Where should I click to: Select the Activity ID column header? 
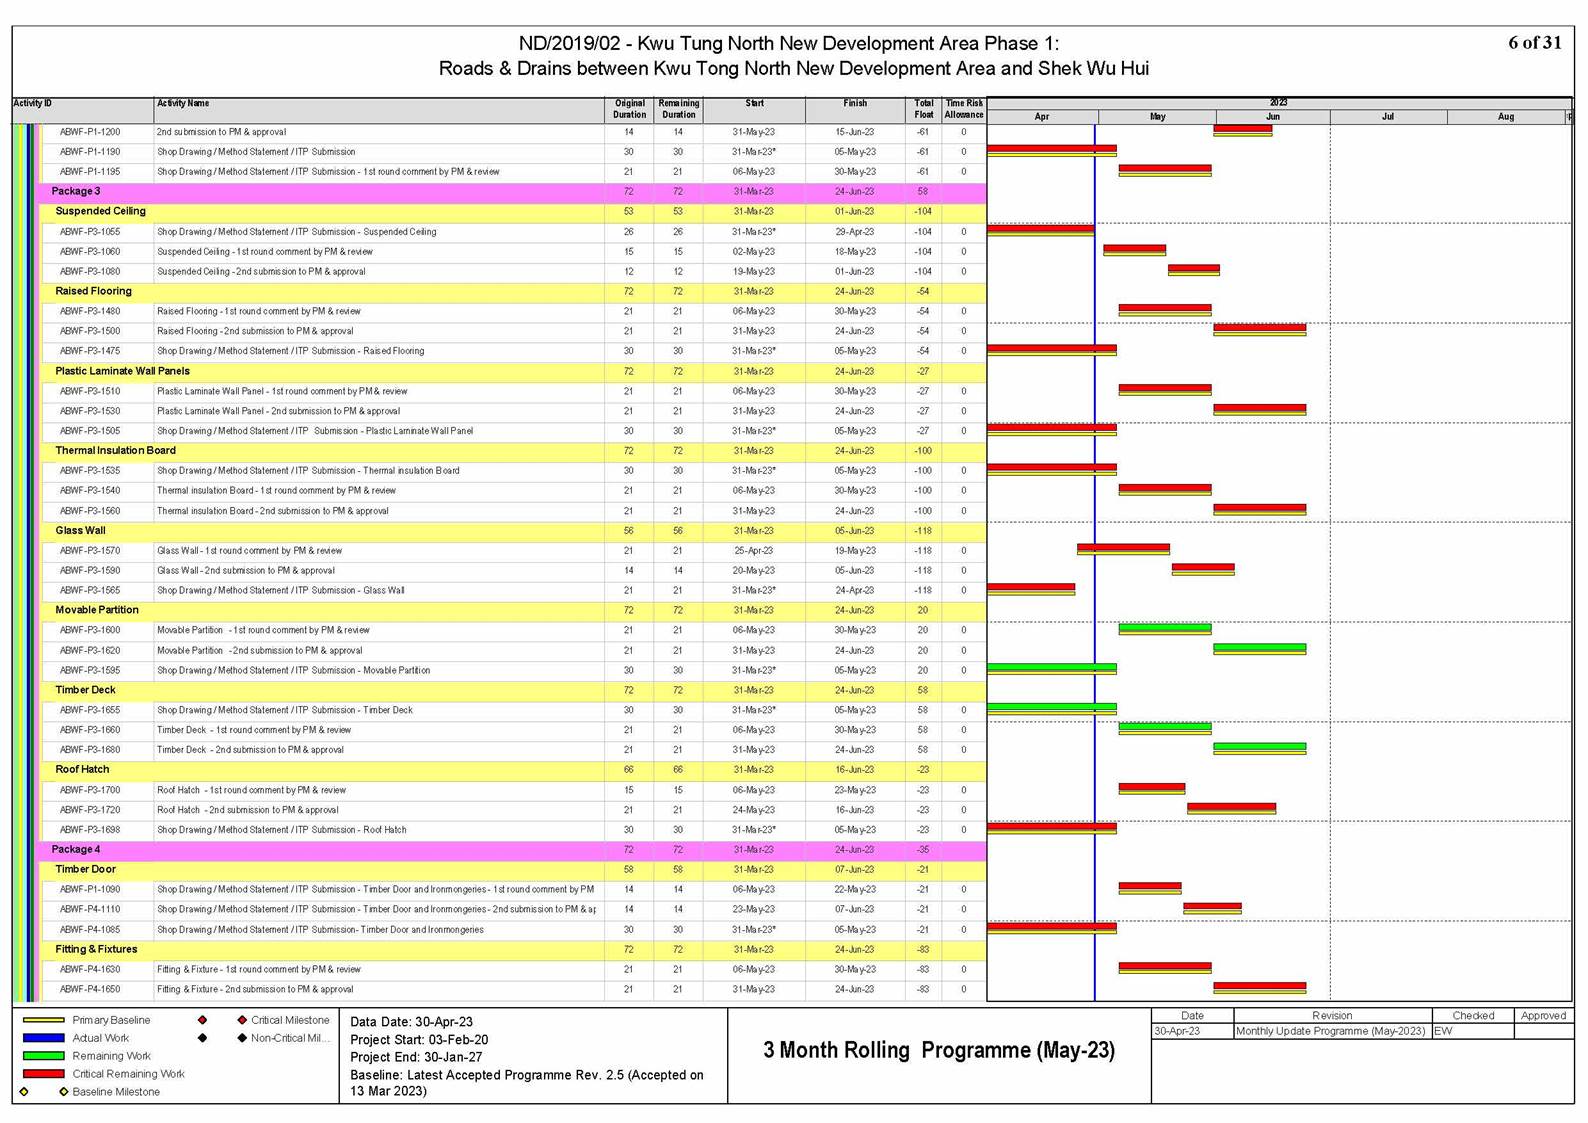(82, 110)
